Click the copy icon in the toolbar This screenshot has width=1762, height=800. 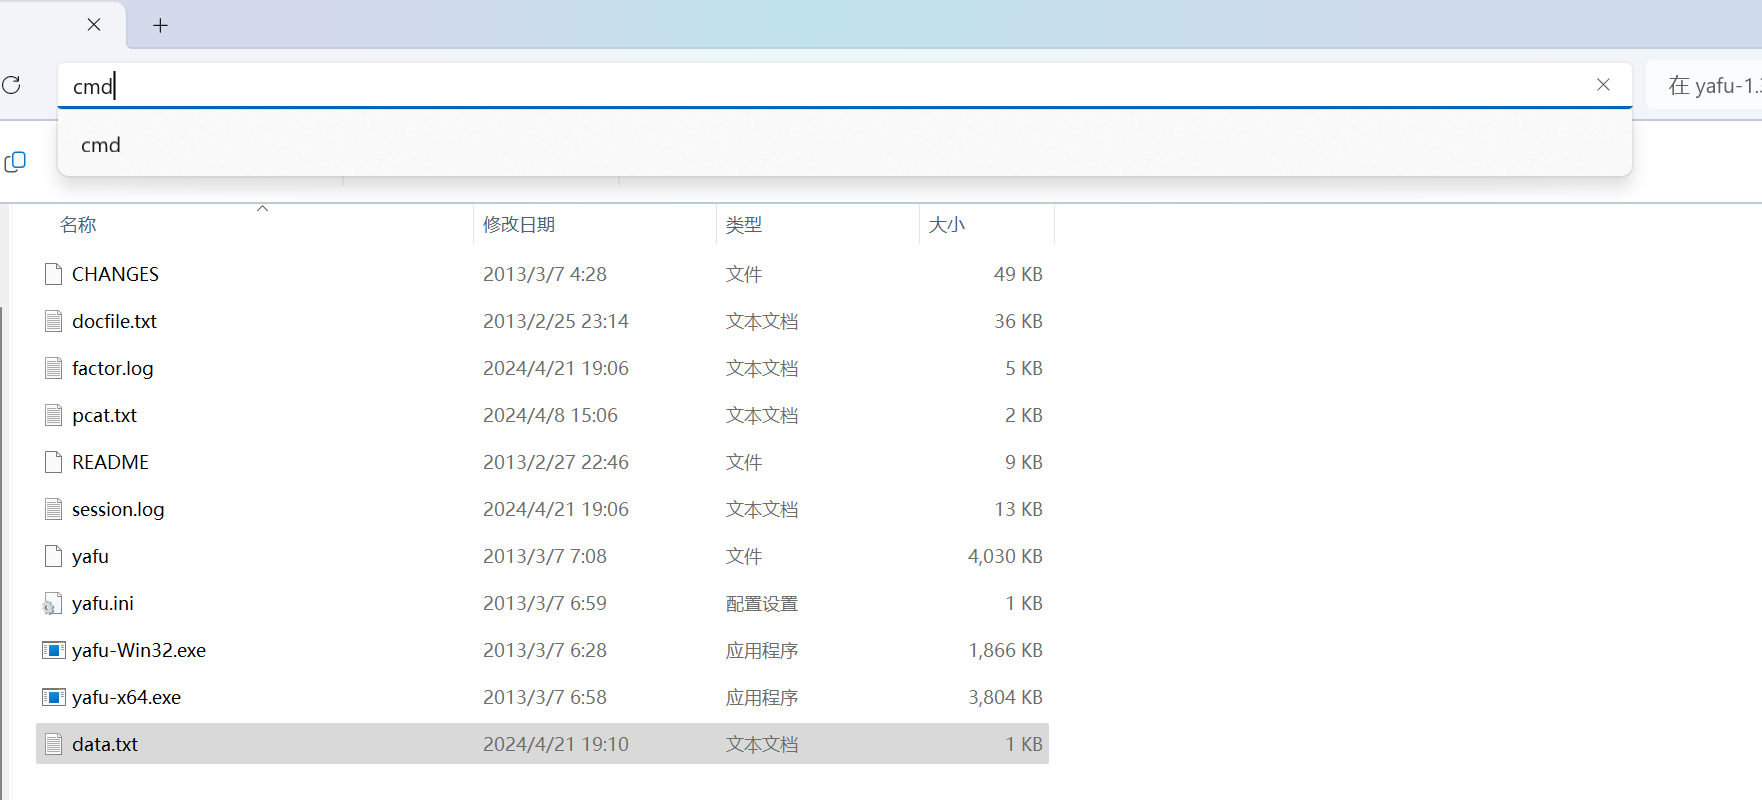(x=15, y=162)
